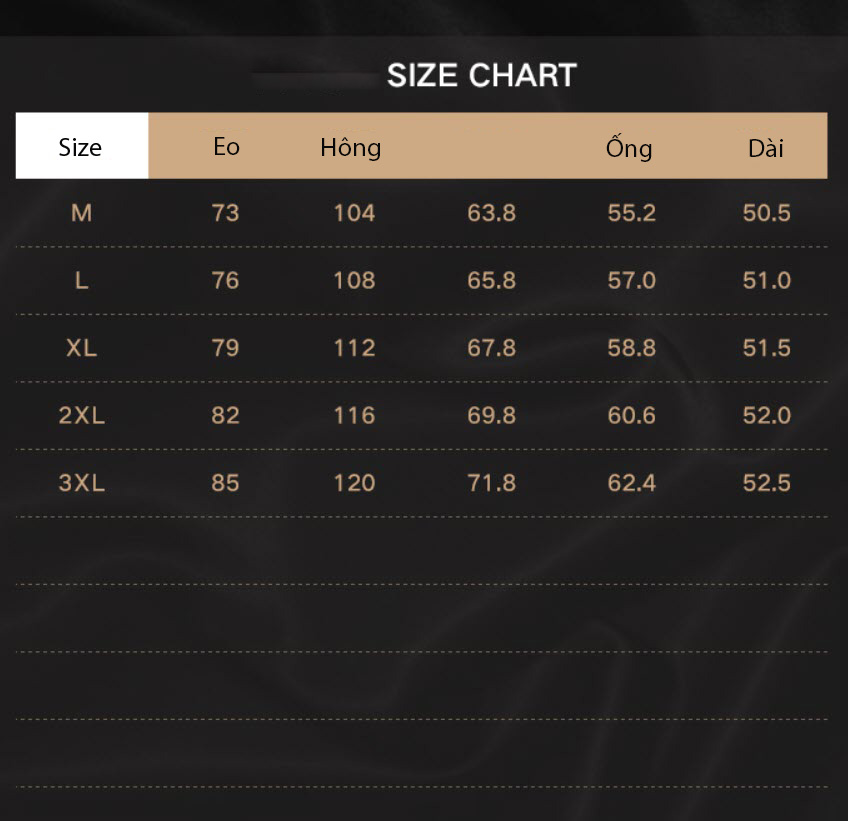The width and height of the screenshot is (848, 821).
Task: Click the Ống column header
Action: coord(629,147)
